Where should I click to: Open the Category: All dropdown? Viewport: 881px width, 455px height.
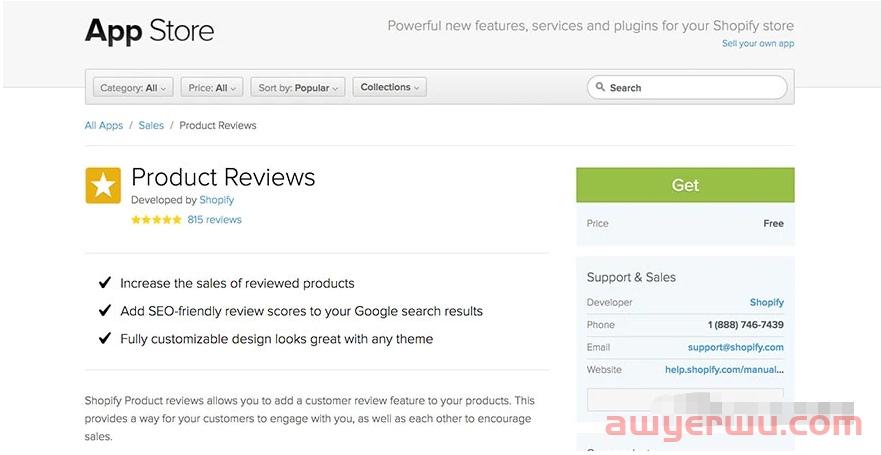pos(135,88)
